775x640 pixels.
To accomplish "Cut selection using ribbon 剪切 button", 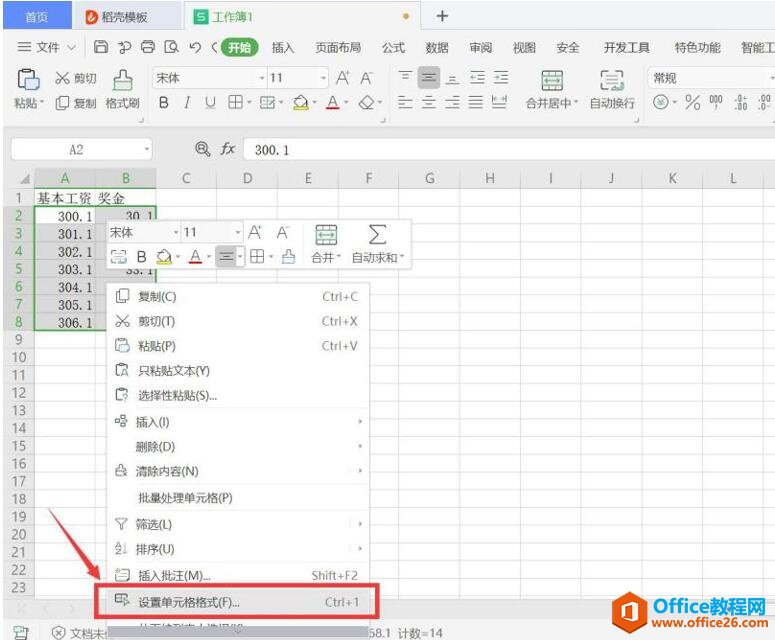I will click(75, 78).
